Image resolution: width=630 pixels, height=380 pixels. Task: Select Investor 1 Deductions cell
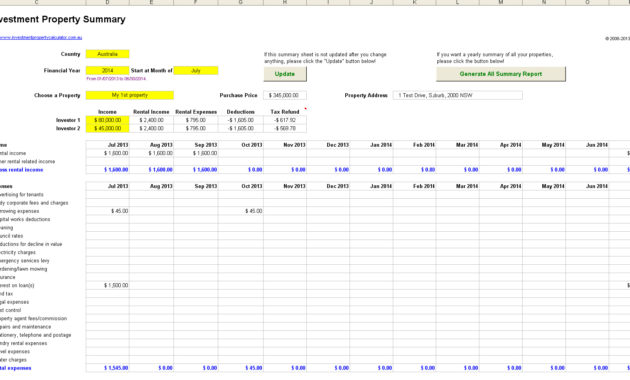(x=241, y=120)
